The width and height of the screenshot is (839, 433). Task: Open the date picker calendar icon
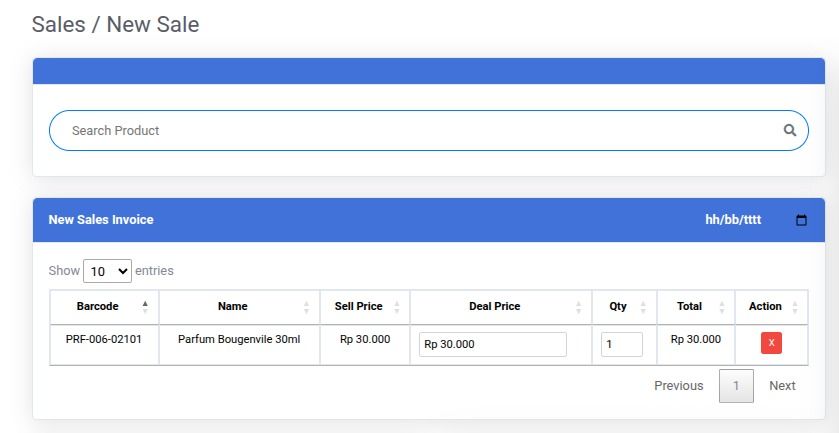point(801,220)
